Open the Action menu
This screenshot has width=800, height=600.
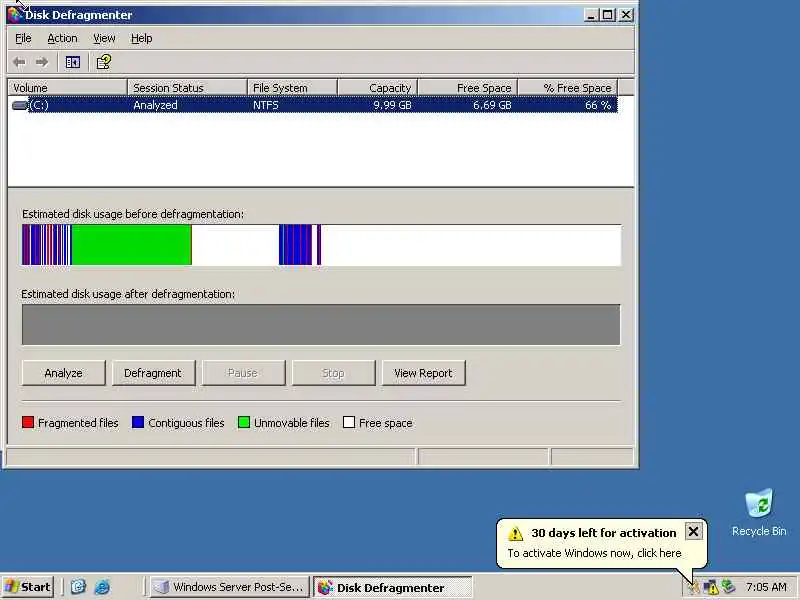pyautogui.click(x=62, y=38)
